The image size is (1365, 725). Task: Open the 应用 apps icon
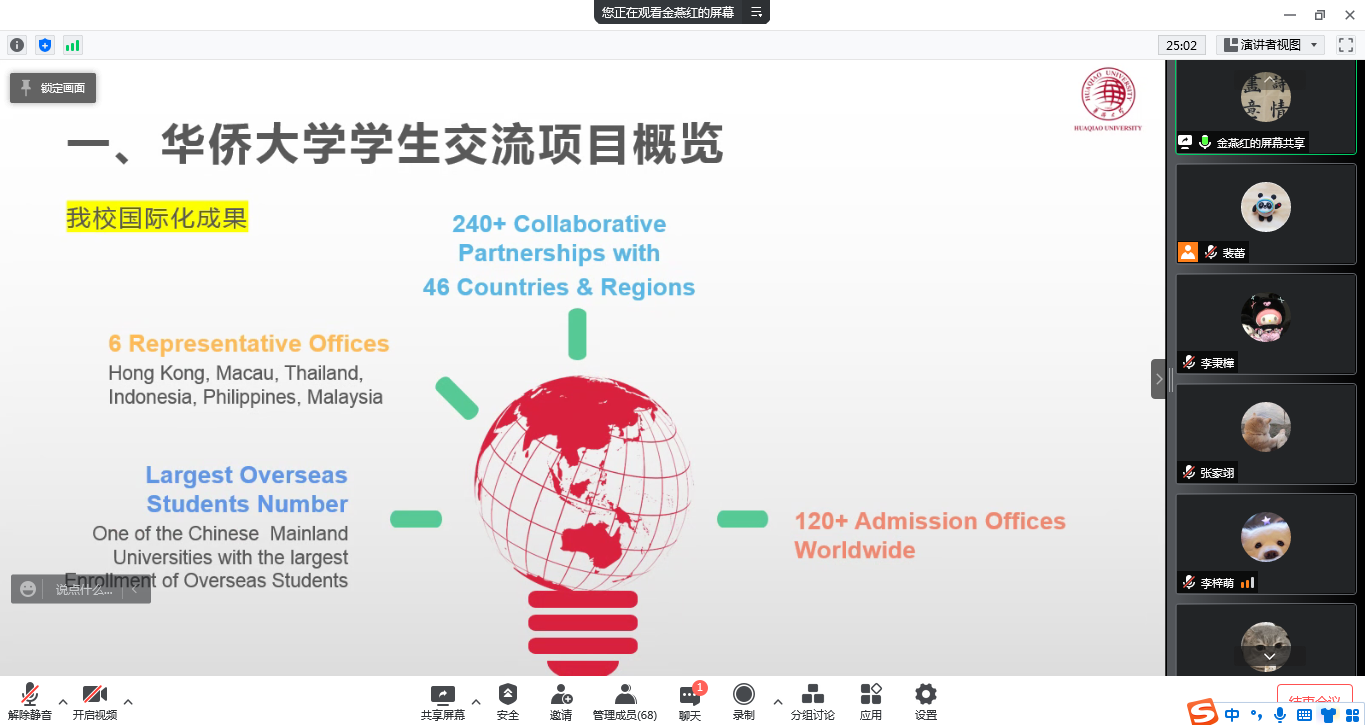[871, 699]
